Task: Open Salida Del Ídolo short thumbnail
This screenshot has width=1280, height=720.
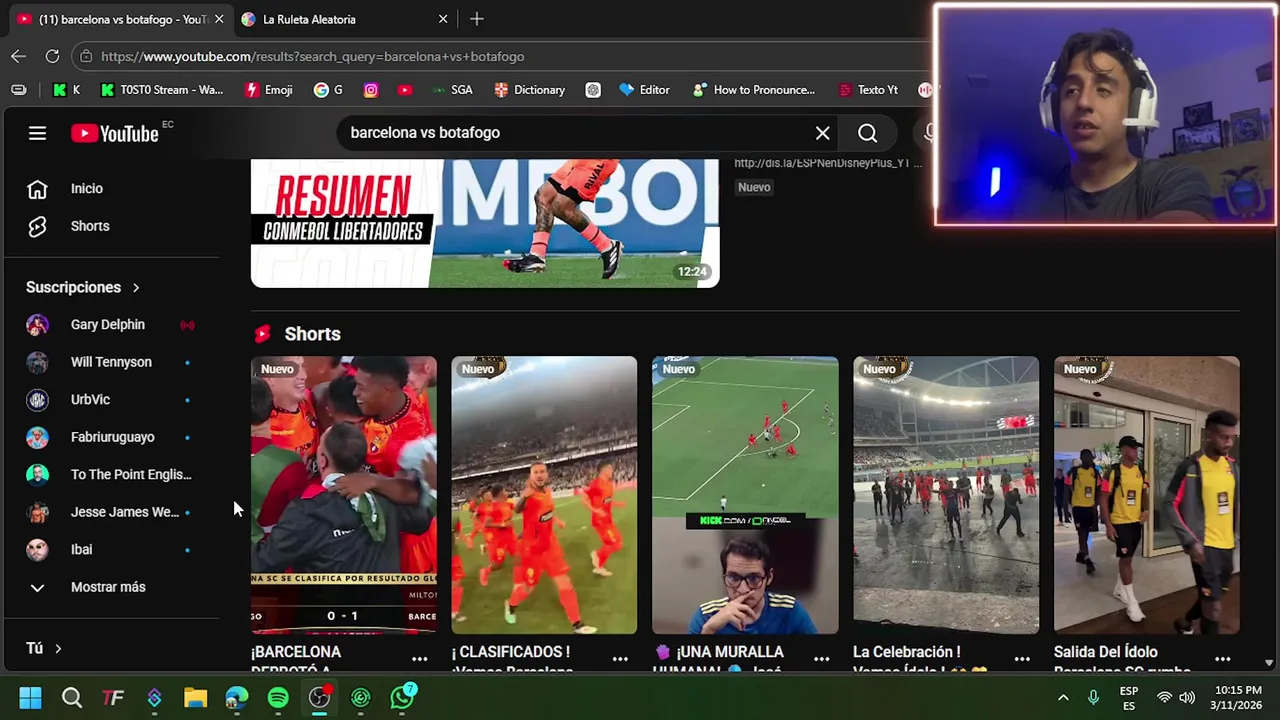Action: [x=1147, y=495]
